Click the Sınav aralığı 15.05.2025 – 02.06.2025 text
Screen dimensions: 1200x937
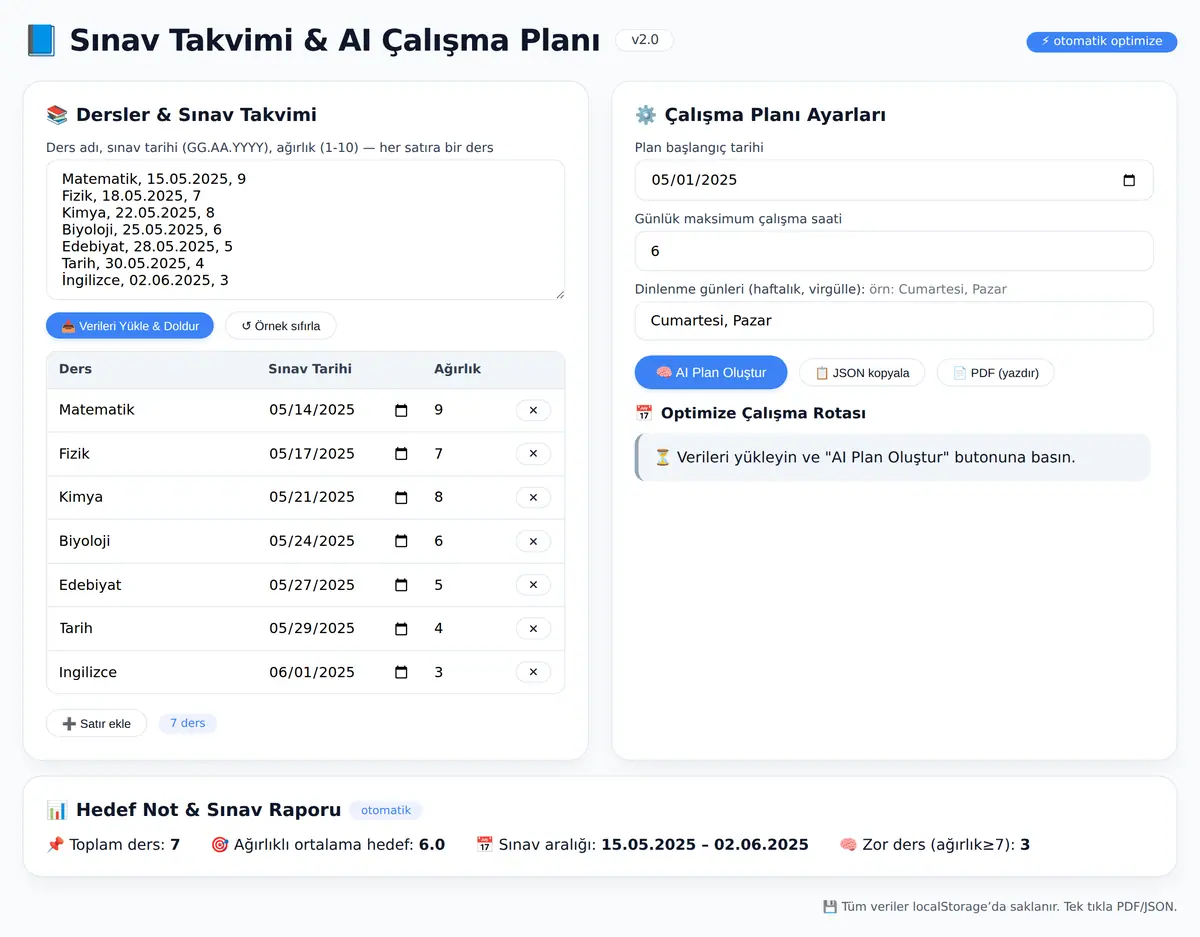coord(642,845)
